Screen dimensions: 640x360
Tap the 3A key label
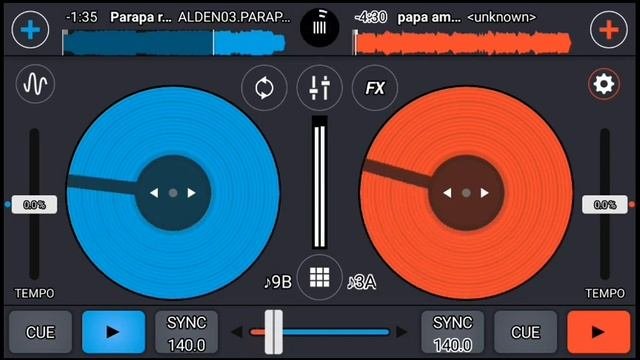click(362, 282)
